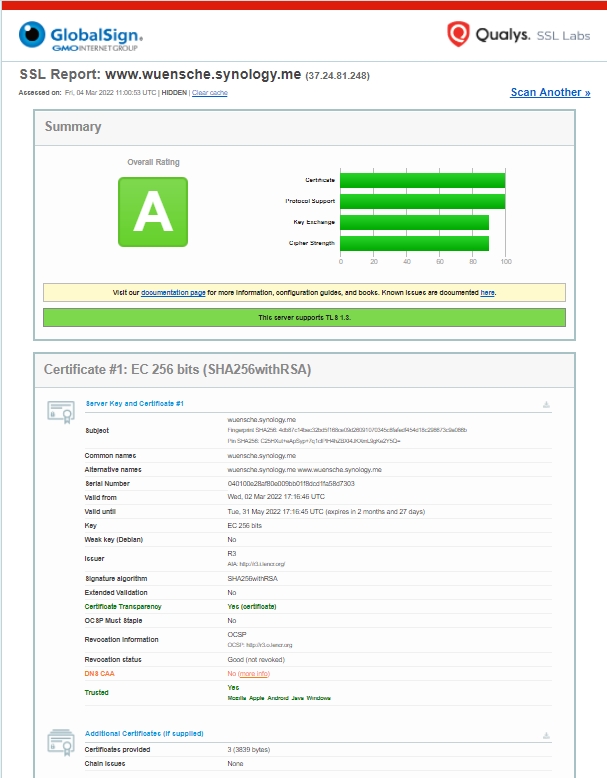Screen dimensions: 607x778
Task: Click the 'Valid until' expiry value
Action: (326, 512)
